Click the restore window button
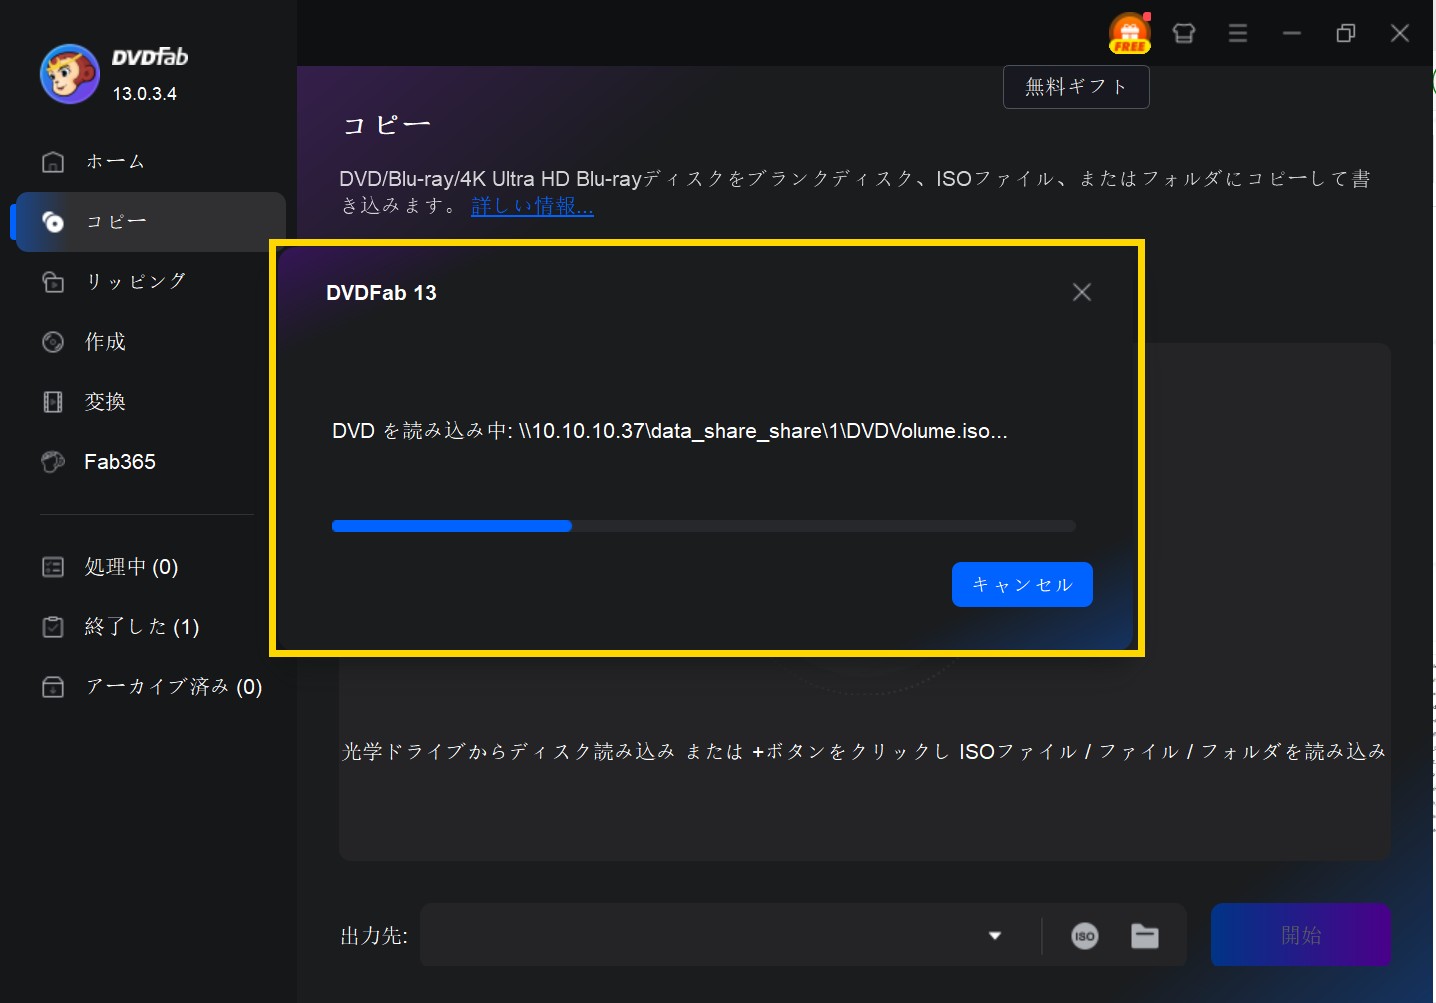Image resolution: width=1436 pixels, height=1003 pixels. click(x=1346, y=33)
